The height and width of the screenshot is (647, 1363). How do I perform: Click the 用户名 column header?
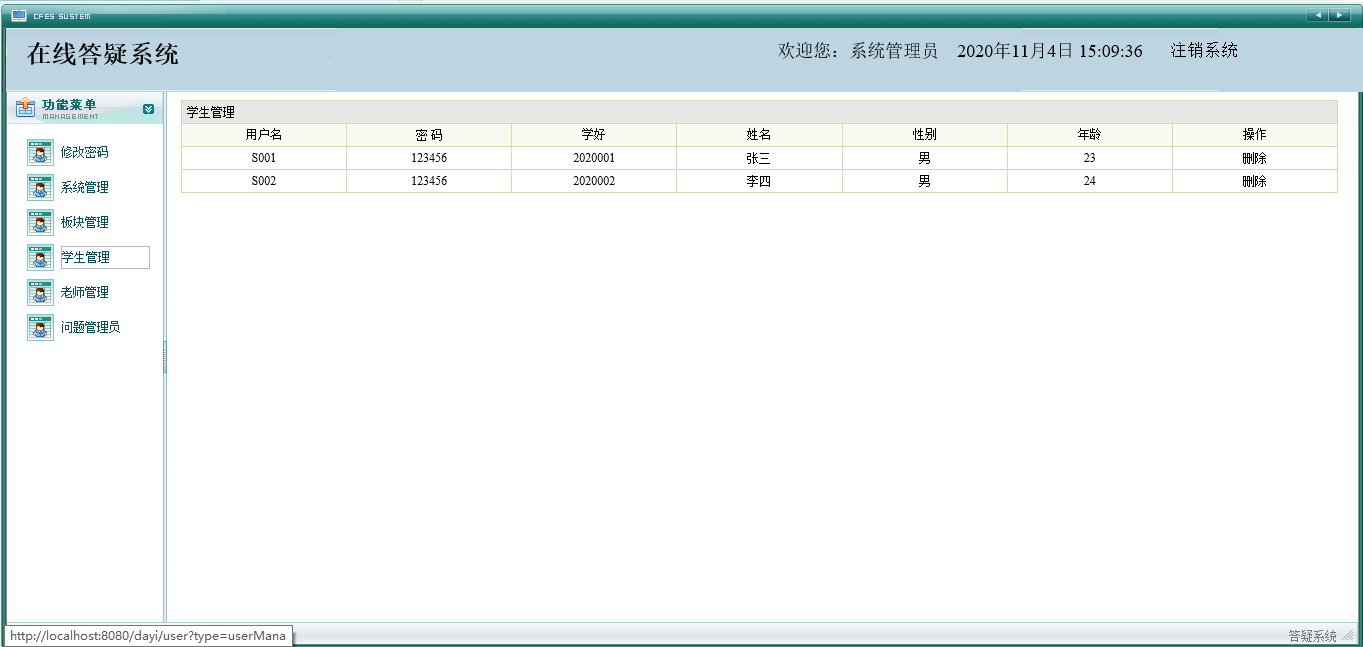coord(264,135)
